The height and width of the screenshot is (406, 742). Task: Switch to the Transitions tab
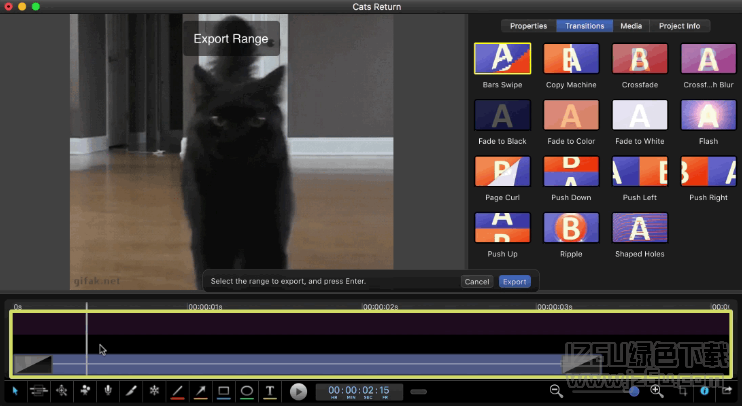click(x=584, y=26)
